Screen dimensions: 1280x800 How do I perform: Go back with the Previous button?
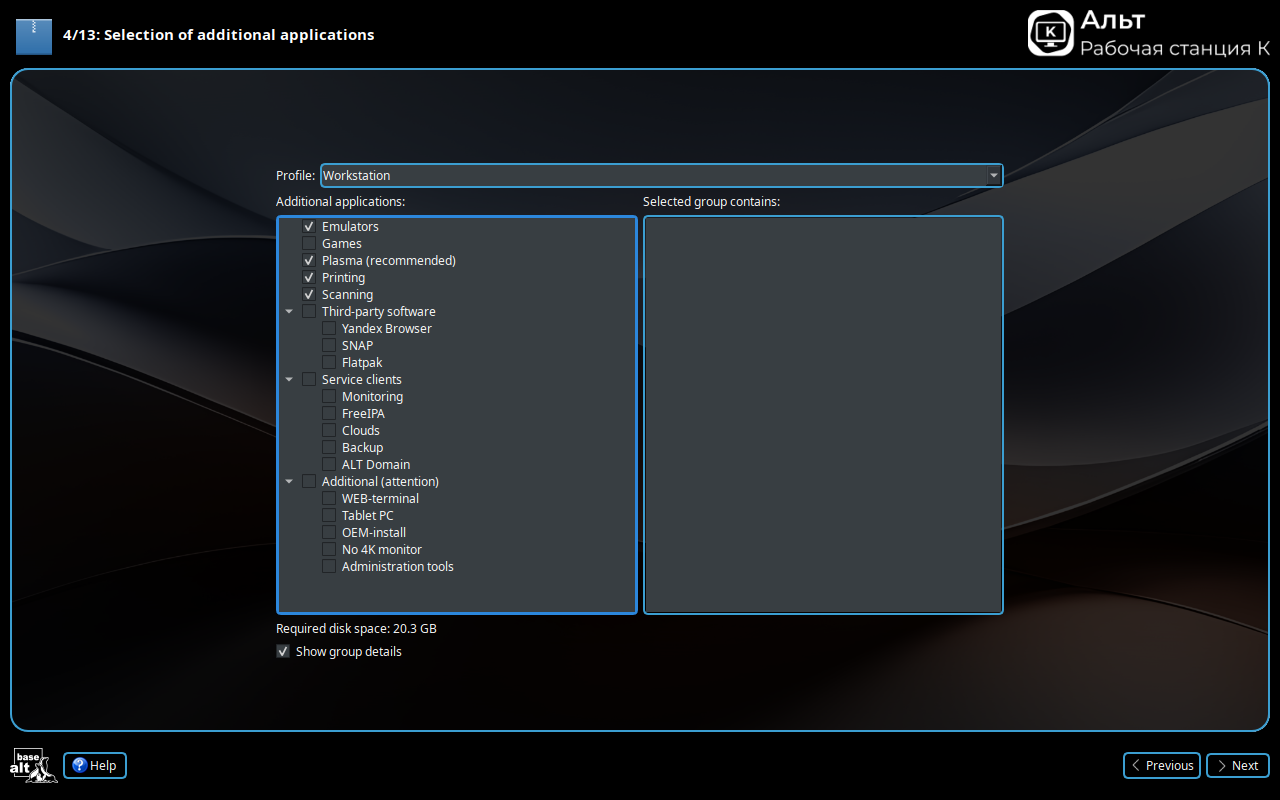(x=1162, y=766)
